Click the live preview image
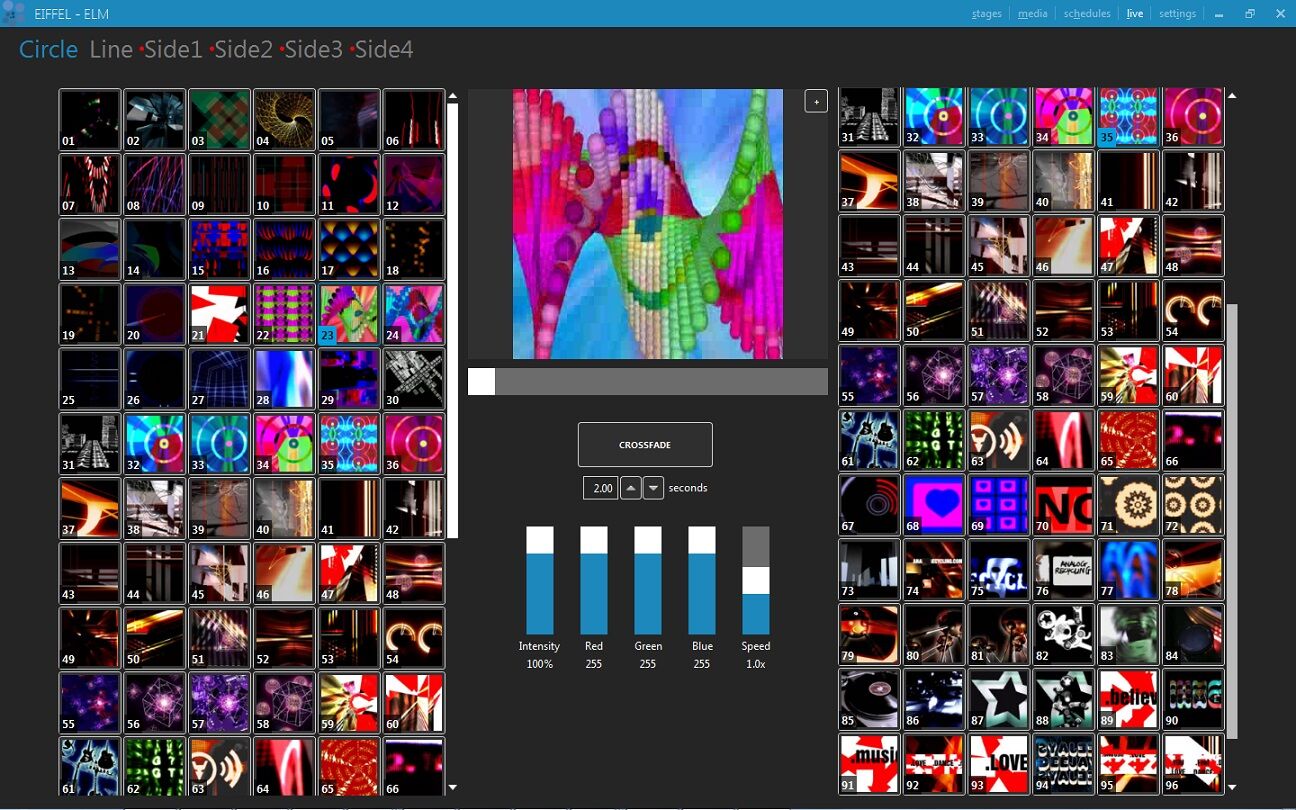The image size is (1296, 810). point(648,224)
